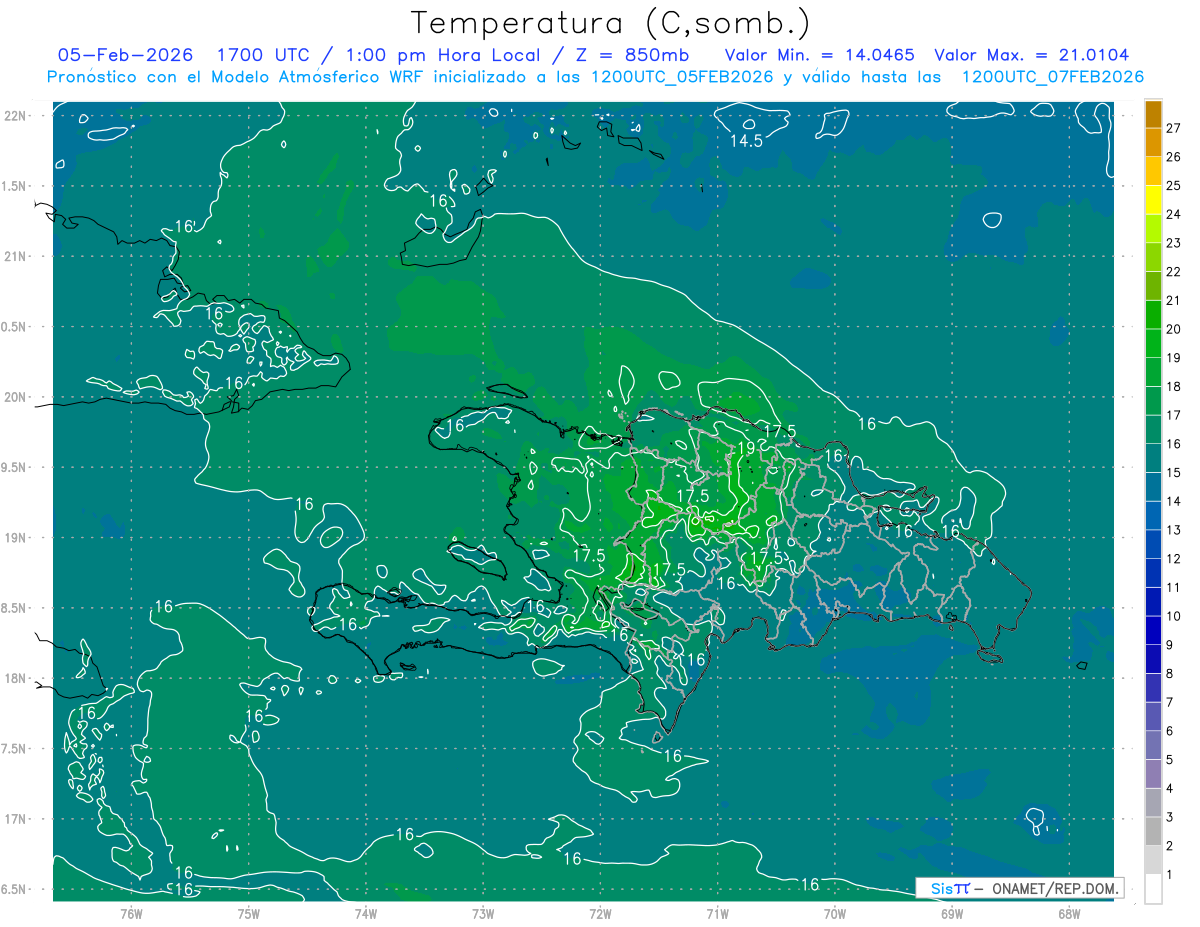Click 'Valor Min. = 14.0465' text
1200x927 pixels.
[x=819, y=55]
